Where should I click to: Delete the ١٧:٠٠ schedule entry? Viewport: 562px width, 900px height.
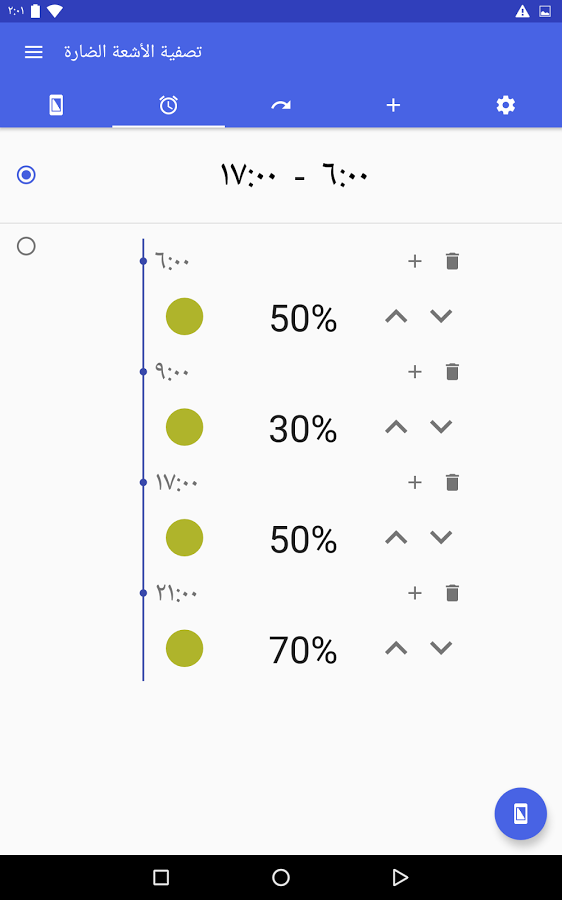coord(452,482)
